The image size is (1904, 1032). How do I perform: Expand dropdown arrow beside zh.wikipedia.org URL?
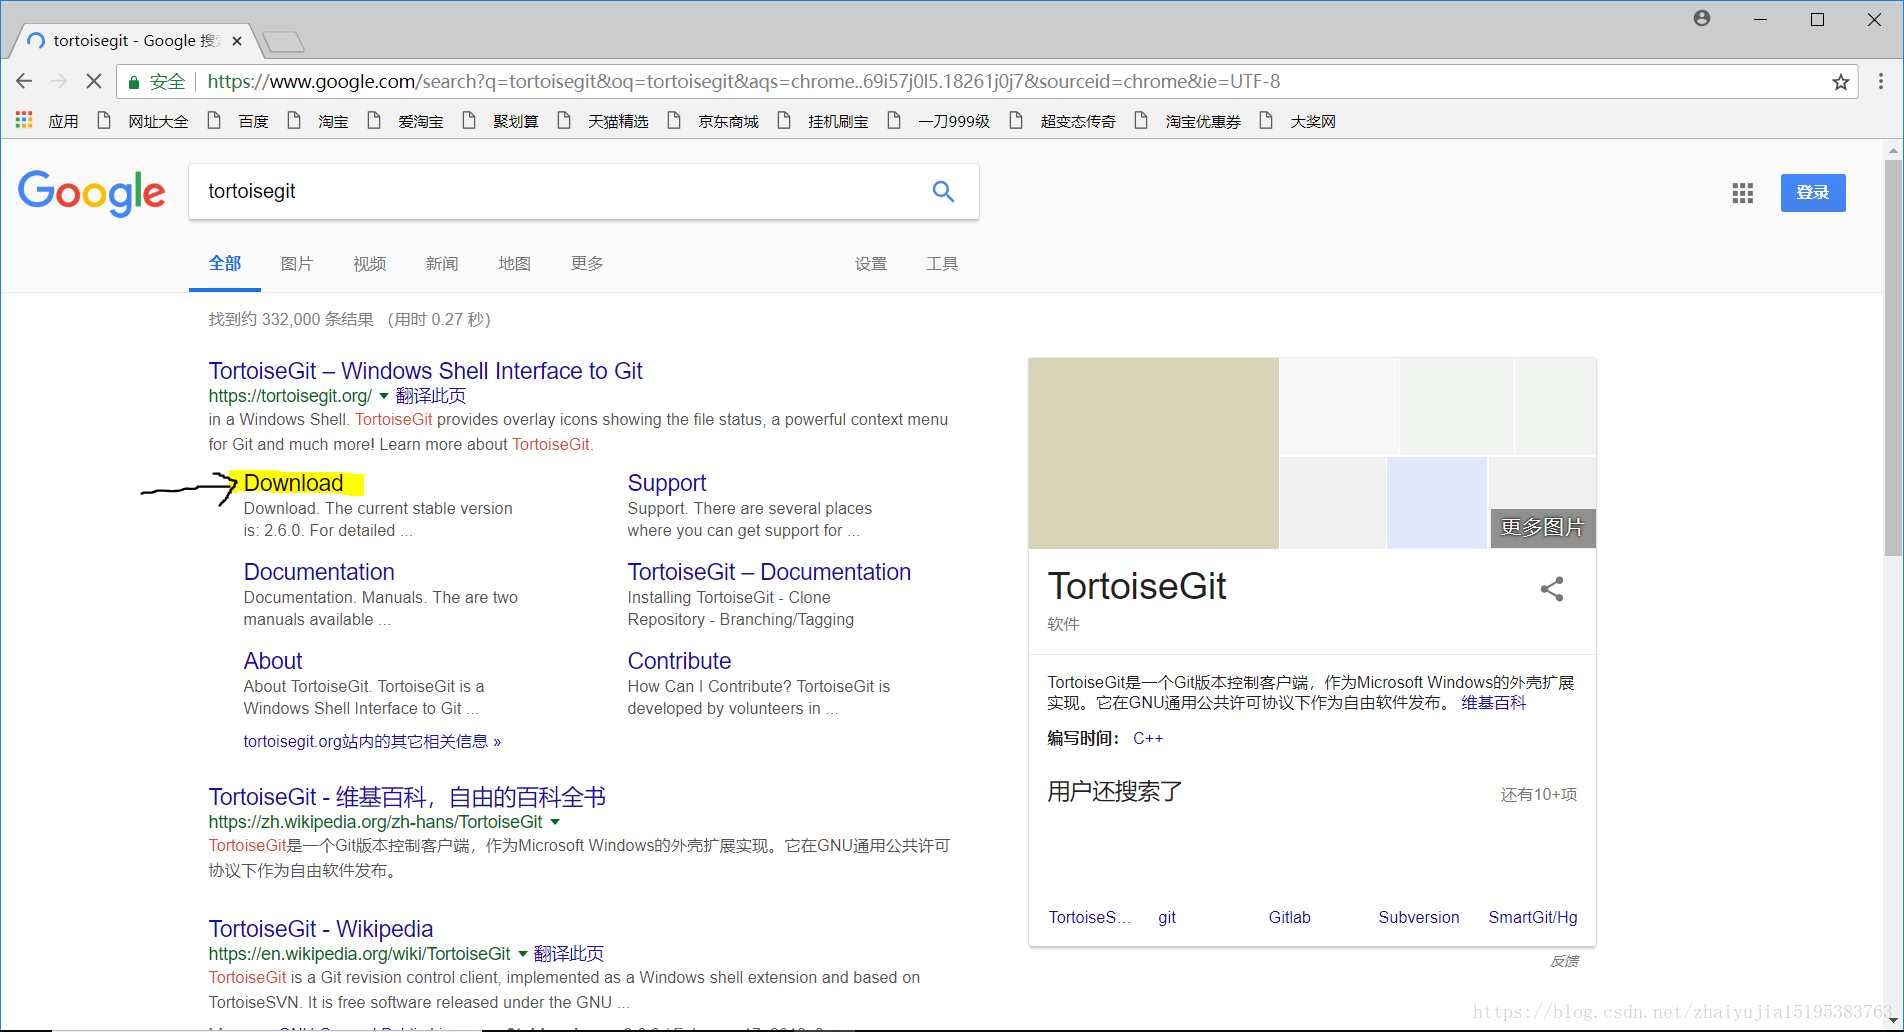pos(555,822)
